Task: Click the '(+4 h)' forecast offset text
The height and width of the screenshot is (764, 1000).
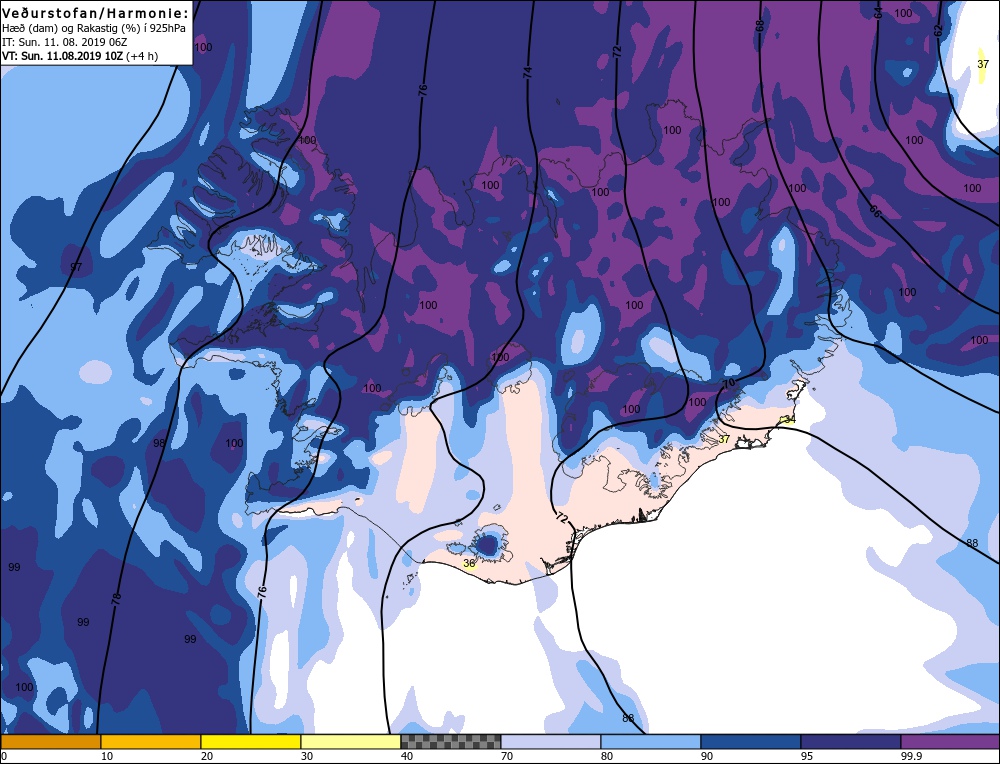Action: pyautogui.click(x=142, y=56)
